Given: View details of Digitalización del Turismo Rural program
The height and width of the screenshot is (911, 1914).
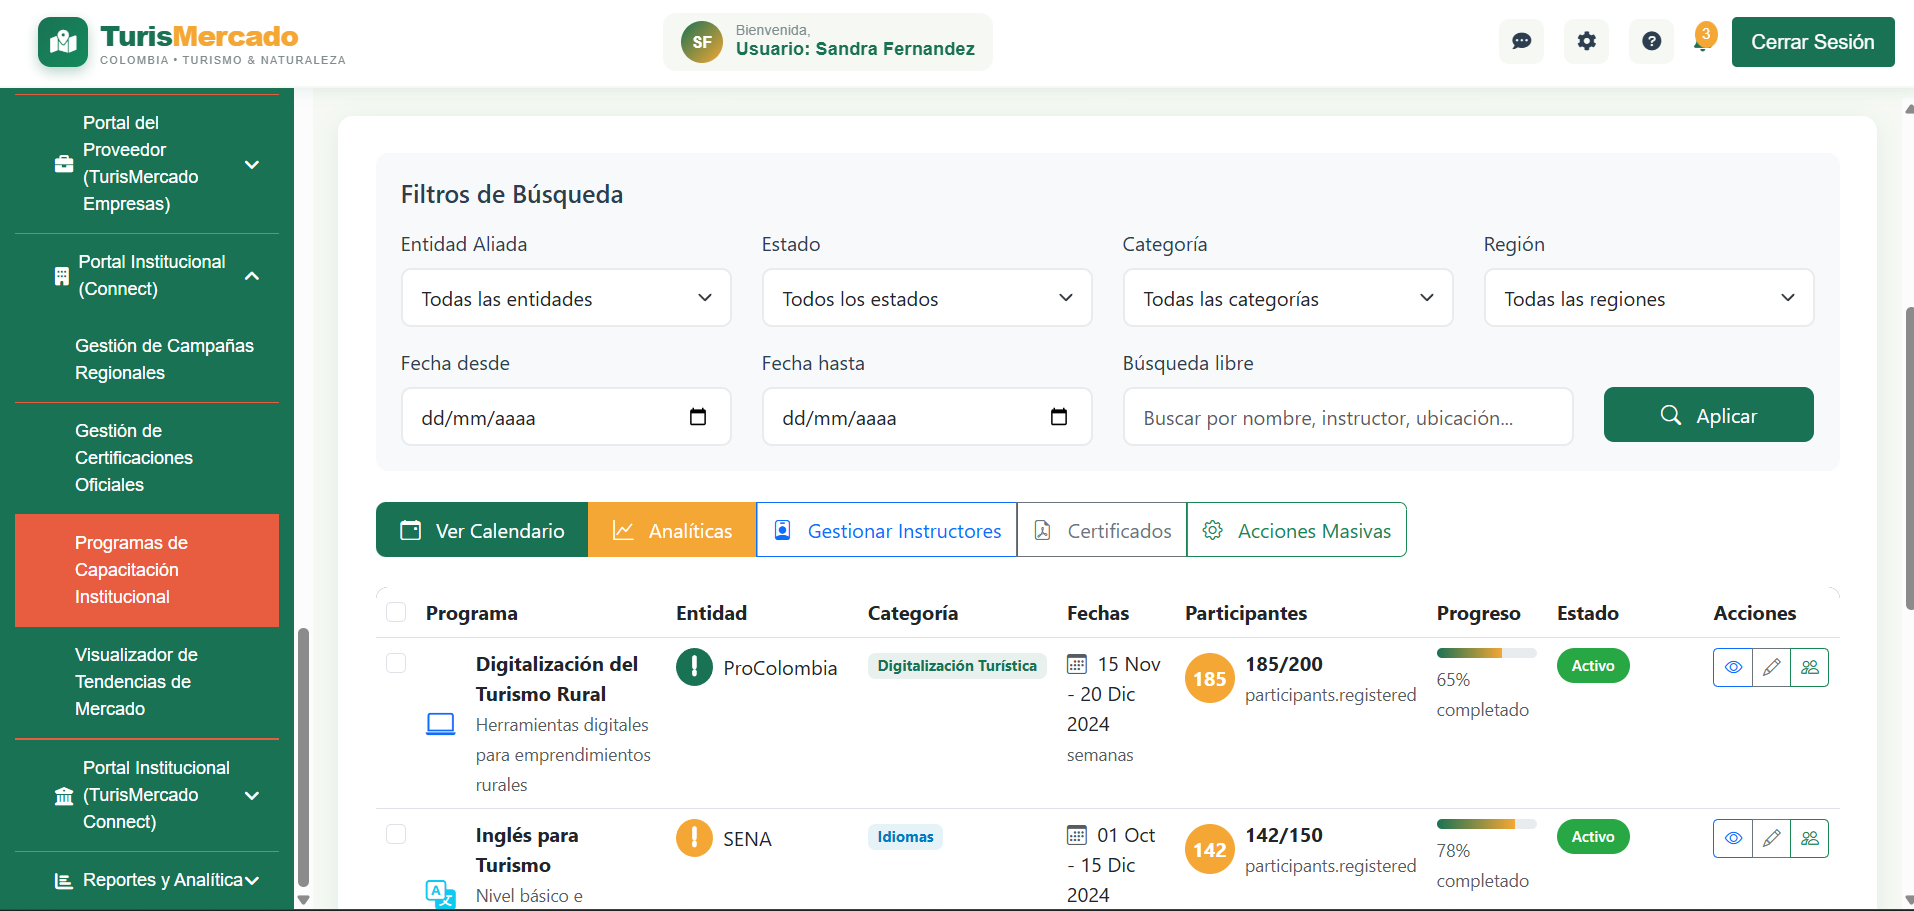Looking at the screenshot, I should coord(1732,667).
